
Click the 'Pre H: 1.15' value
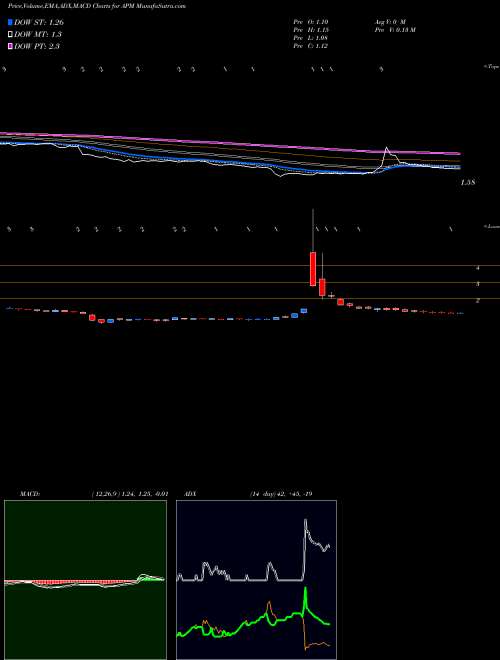[x=311, y=30]
